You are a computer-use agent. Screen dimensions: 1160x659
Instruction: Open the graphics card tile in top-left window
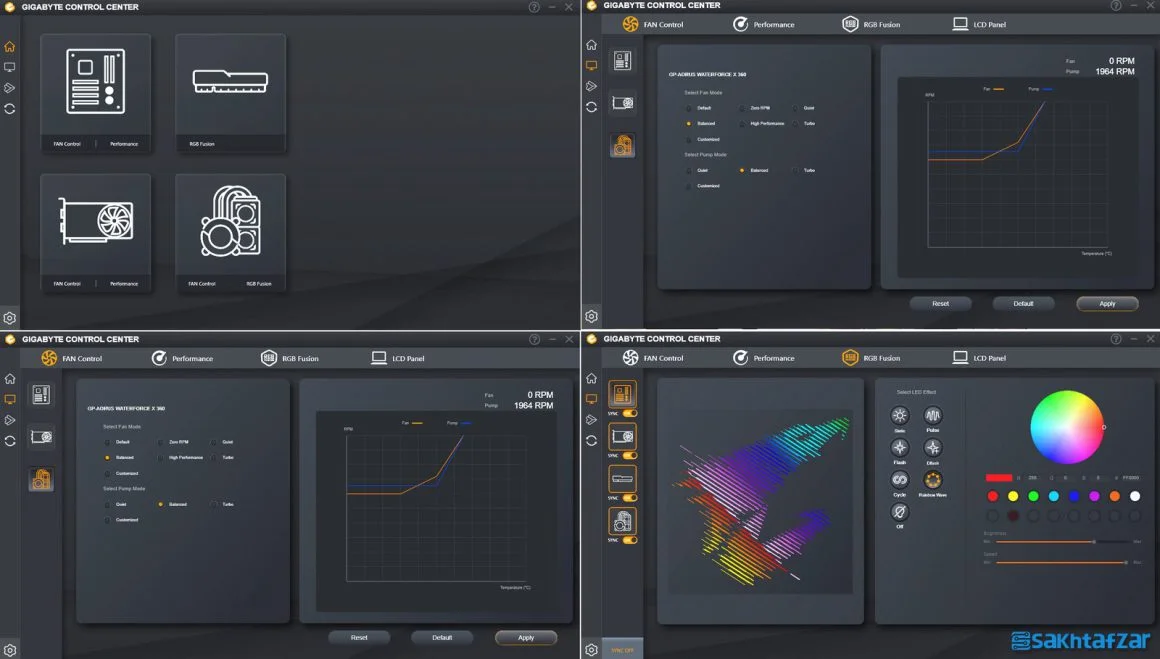pos(95,233)
